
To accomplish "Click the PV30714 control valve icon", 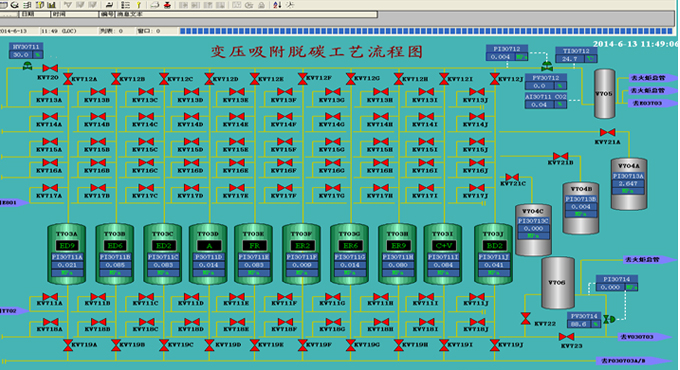I will [609, 319].
